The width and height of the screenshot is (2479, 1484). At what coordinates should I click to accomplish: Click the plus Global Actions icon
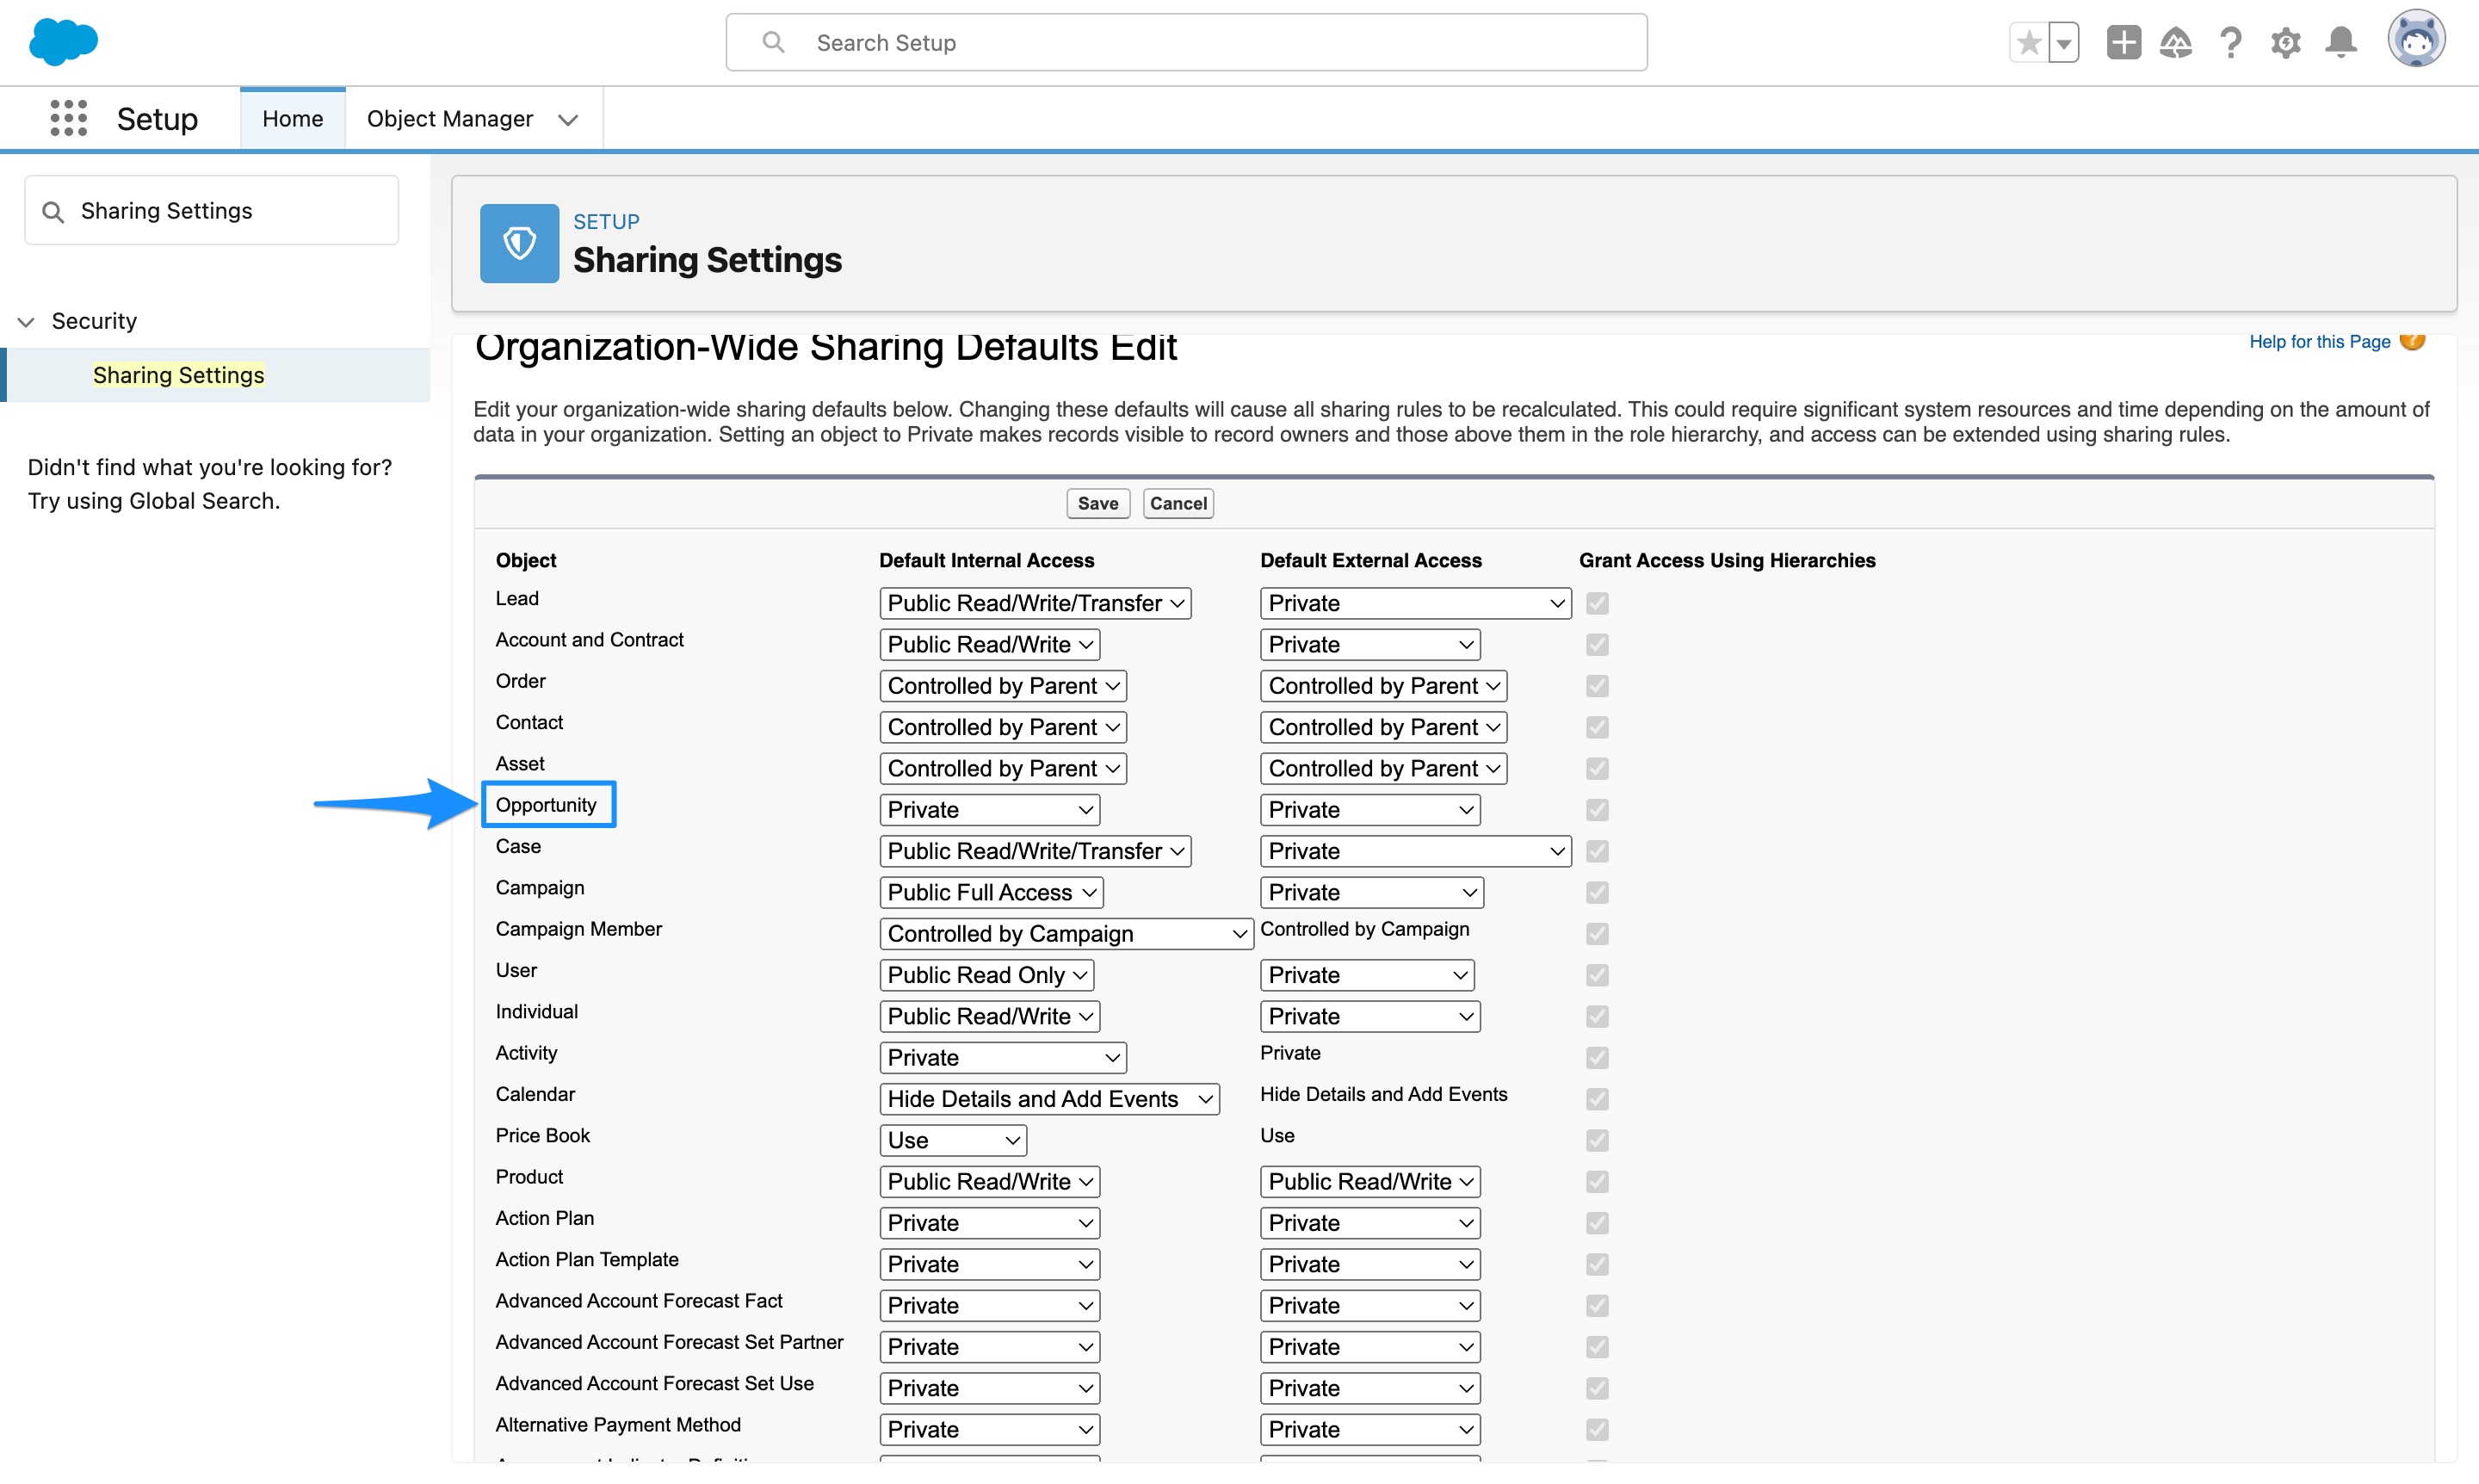tap(2124, 42)
